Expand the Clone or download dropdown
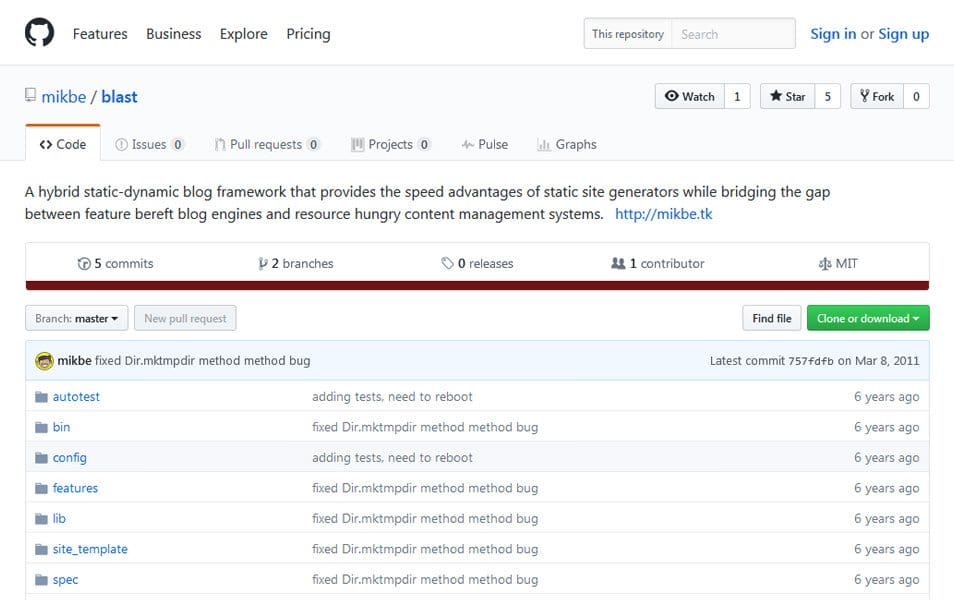Viewport: 954px width, 600px height. click(x=868, y=318)
